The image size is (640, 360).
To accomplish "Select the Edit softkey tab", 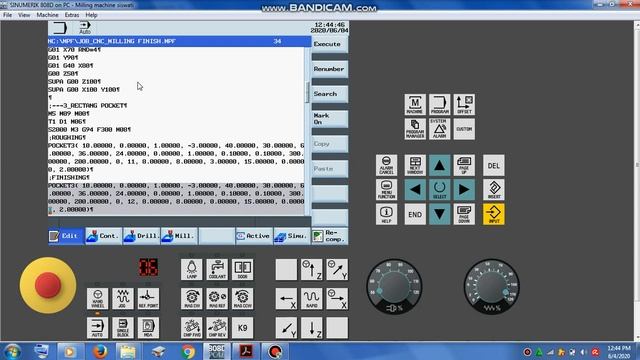I will 66,236.
